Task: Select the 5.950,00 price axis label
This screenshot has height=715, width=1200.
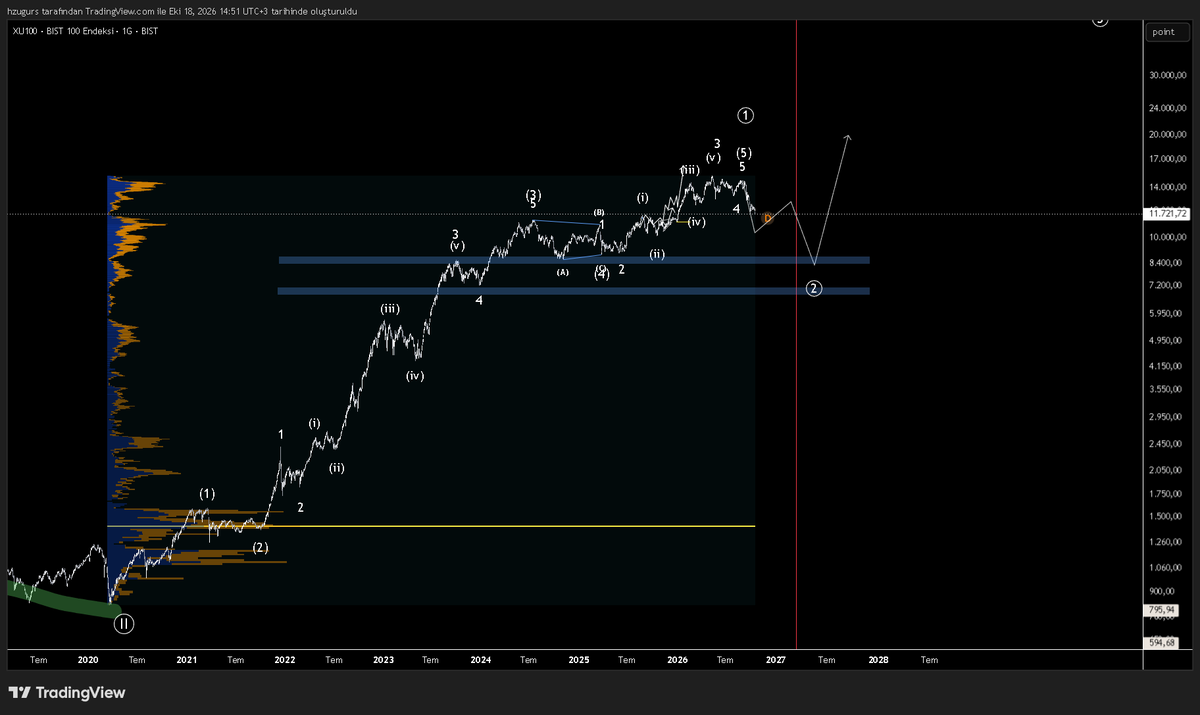Action: 1168,314
